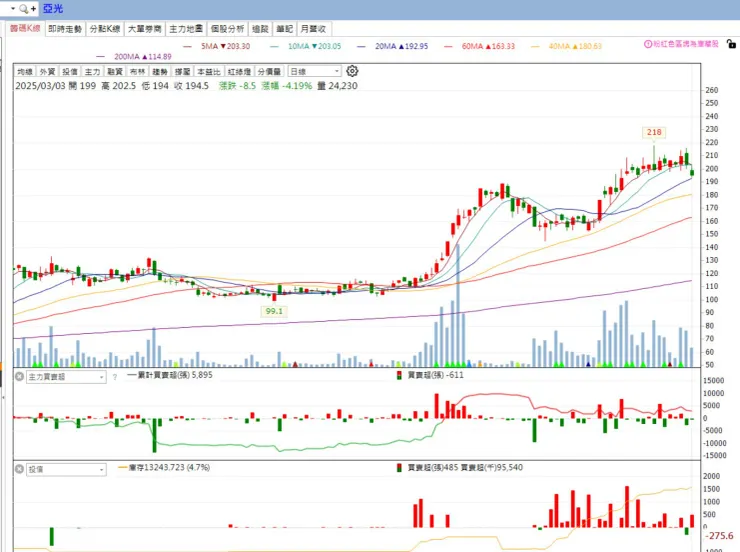Toggle the 本益比 overlay button
Image resolution: width=740 pixels, height=552 pixels.
pos(209,72)
